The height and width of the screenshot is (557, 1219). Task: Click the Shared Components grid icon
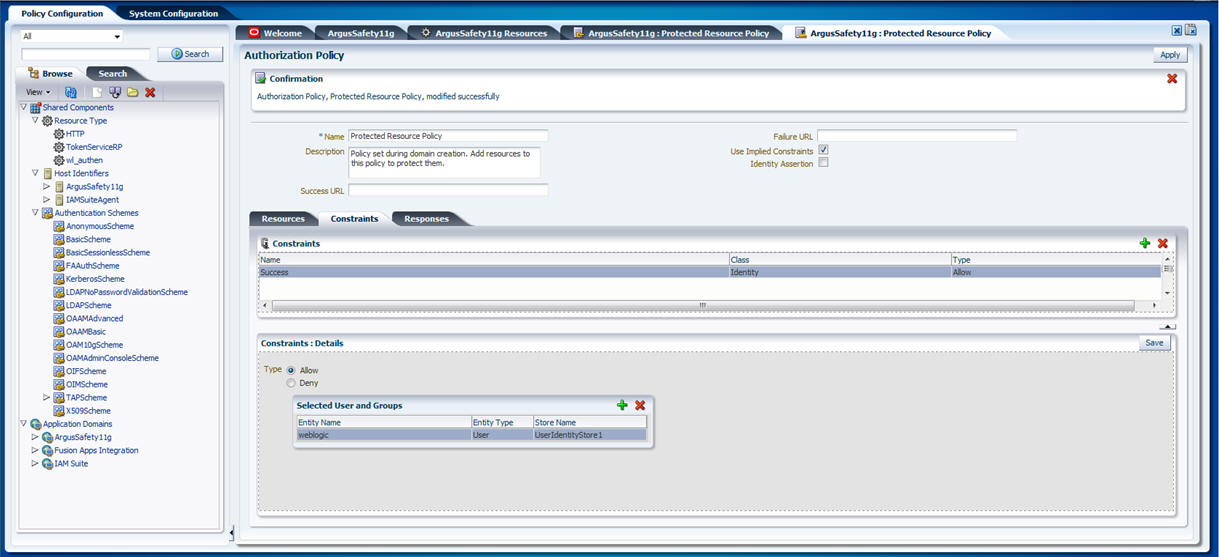pos(35,107)
